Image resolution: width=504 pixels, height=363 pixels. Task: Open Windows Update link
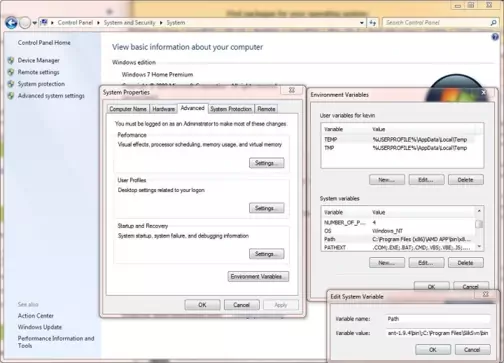pos(40,327)
